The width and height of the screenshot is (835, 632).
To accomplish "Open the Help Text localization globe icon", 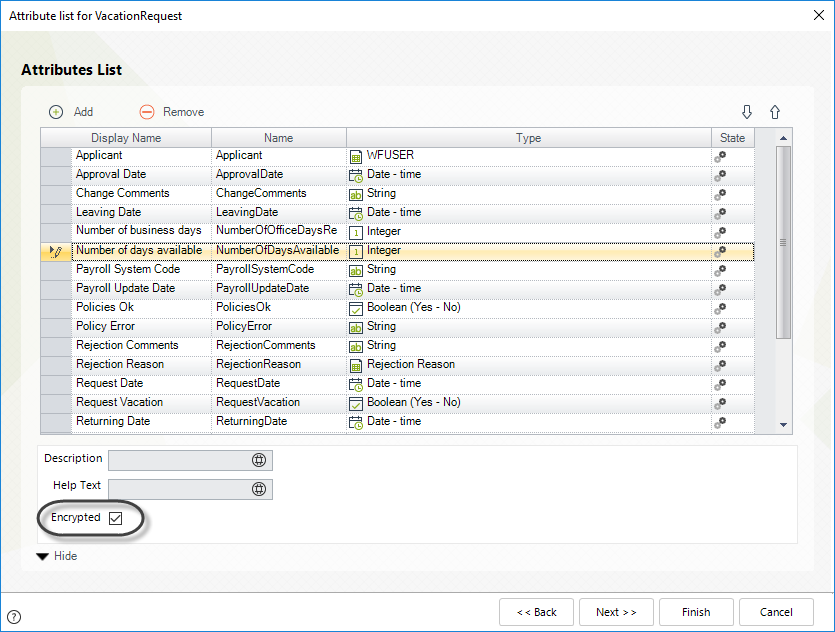I will point(259,489).
